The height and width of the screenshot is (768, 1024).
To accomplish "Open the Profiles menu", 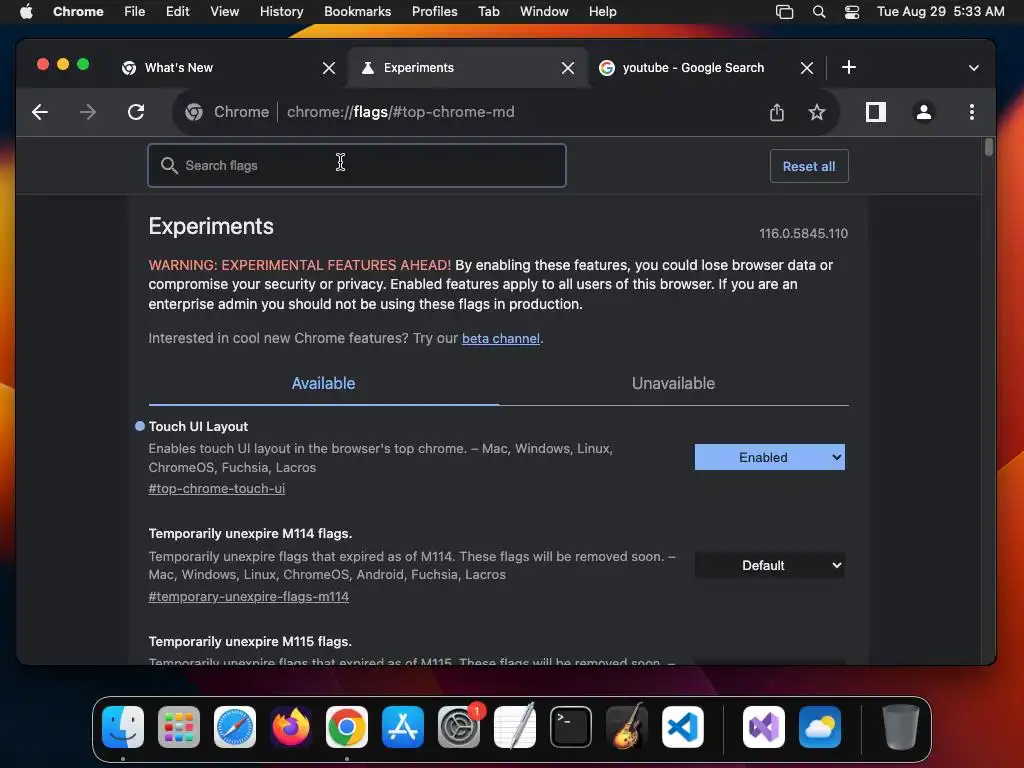I will (x=434, y=12).
